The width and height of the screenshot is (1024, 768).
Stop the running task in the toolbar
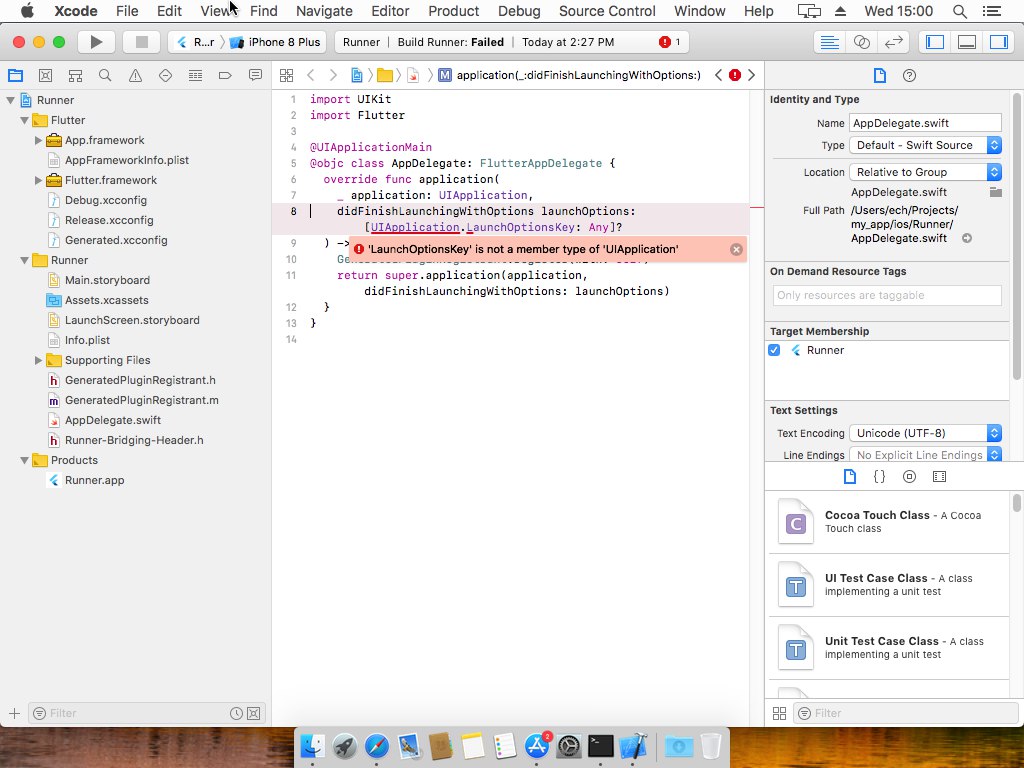click(x=141, y=42)
